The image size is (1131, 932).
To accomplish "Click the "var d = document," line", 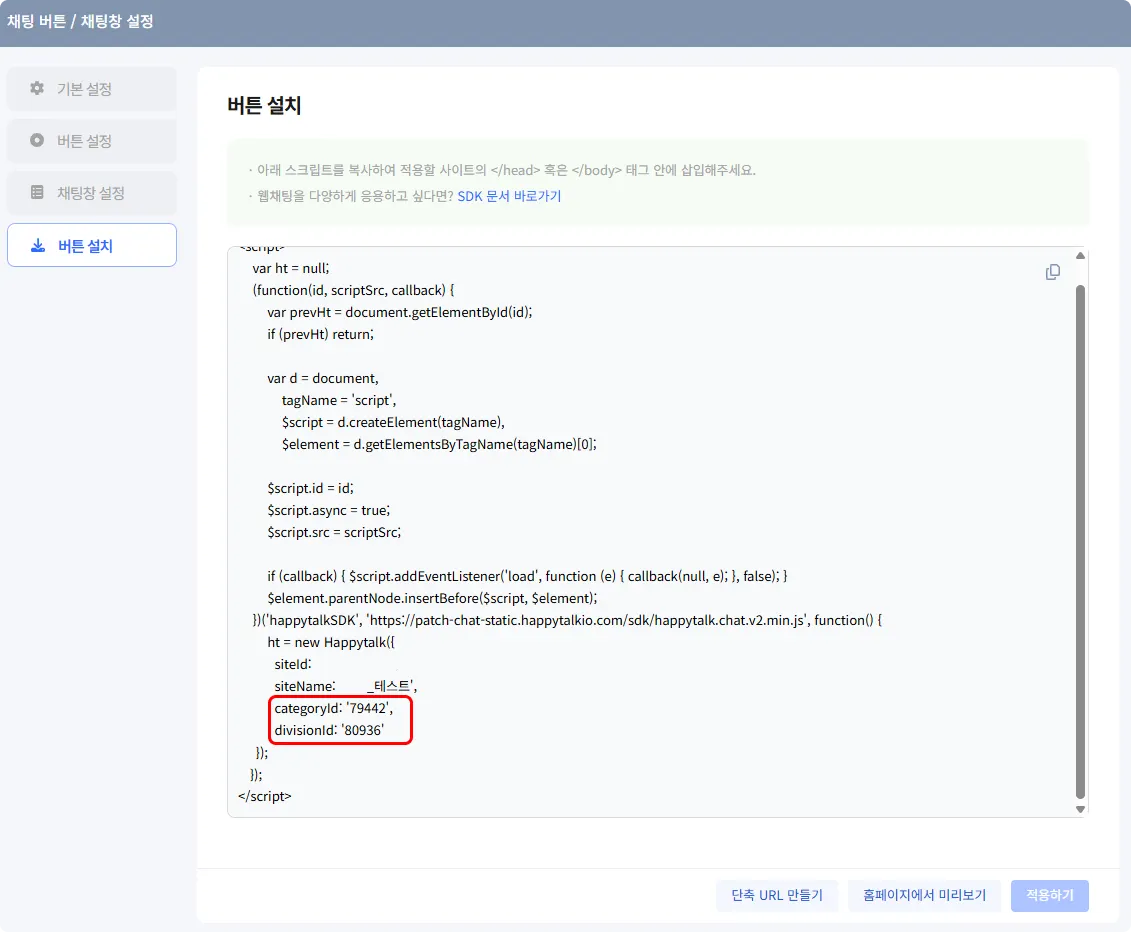I will click(x=322, y=378).
